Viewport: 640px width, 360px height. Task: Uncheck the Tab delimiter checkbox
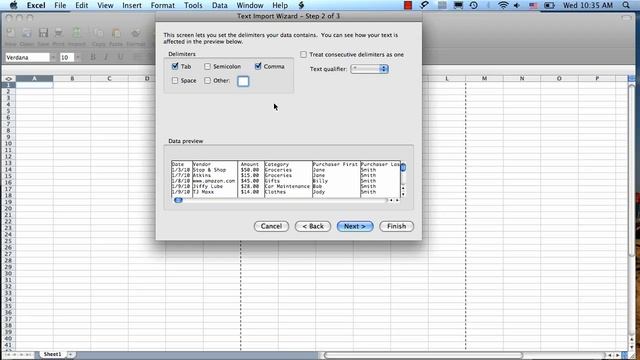point(175,66)
